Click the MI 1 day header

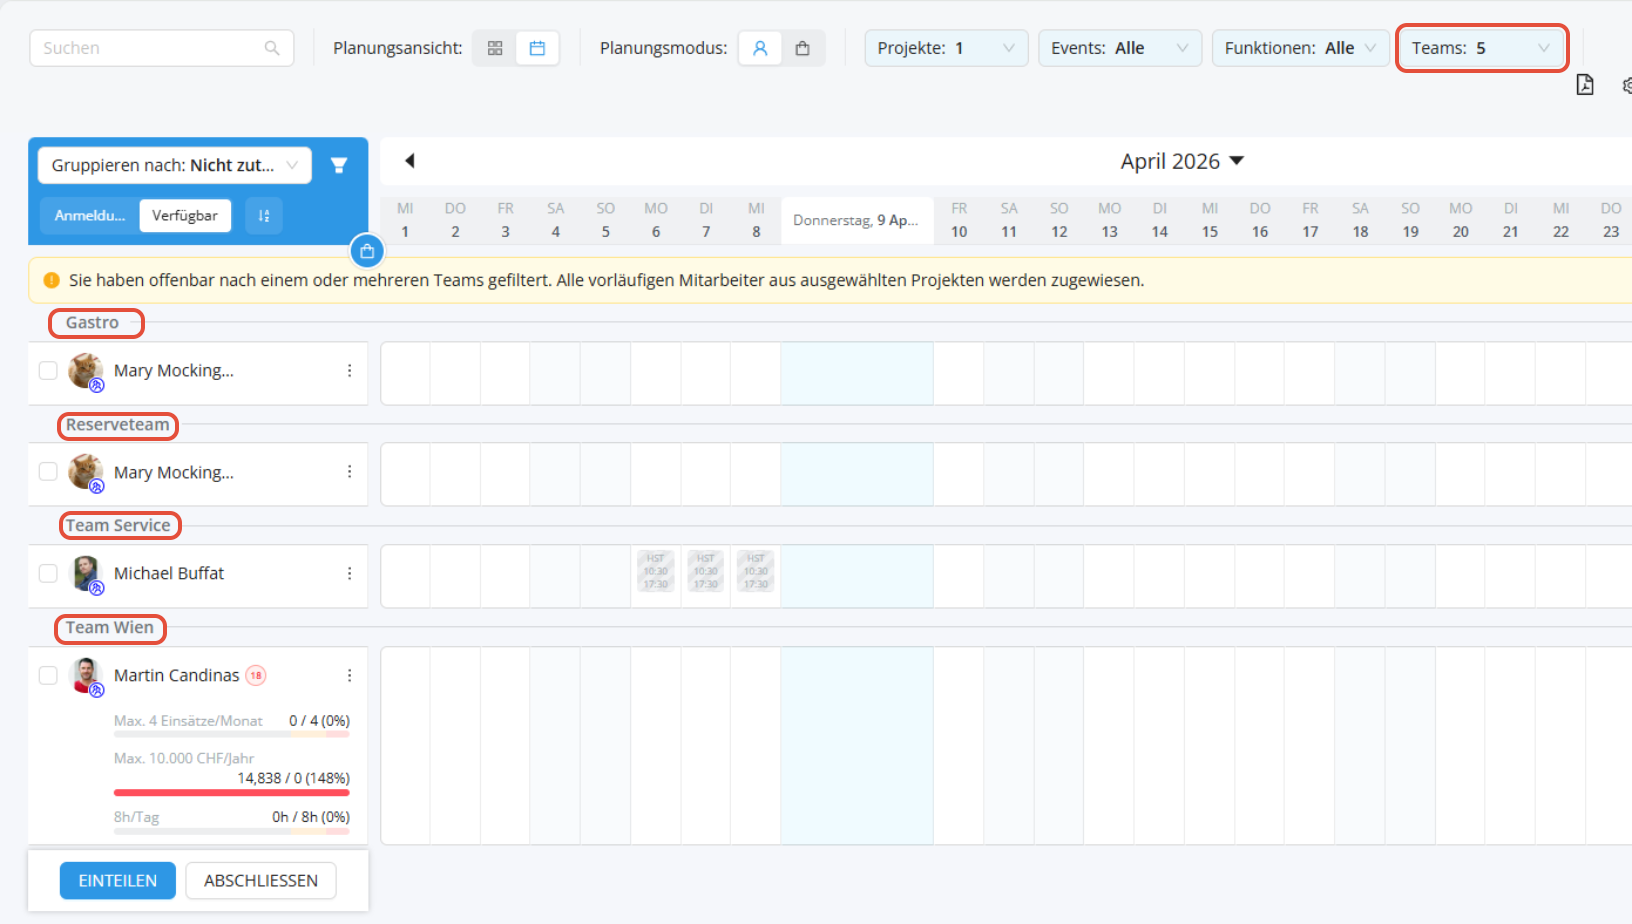pyautogui.click(x=405, y=220)
